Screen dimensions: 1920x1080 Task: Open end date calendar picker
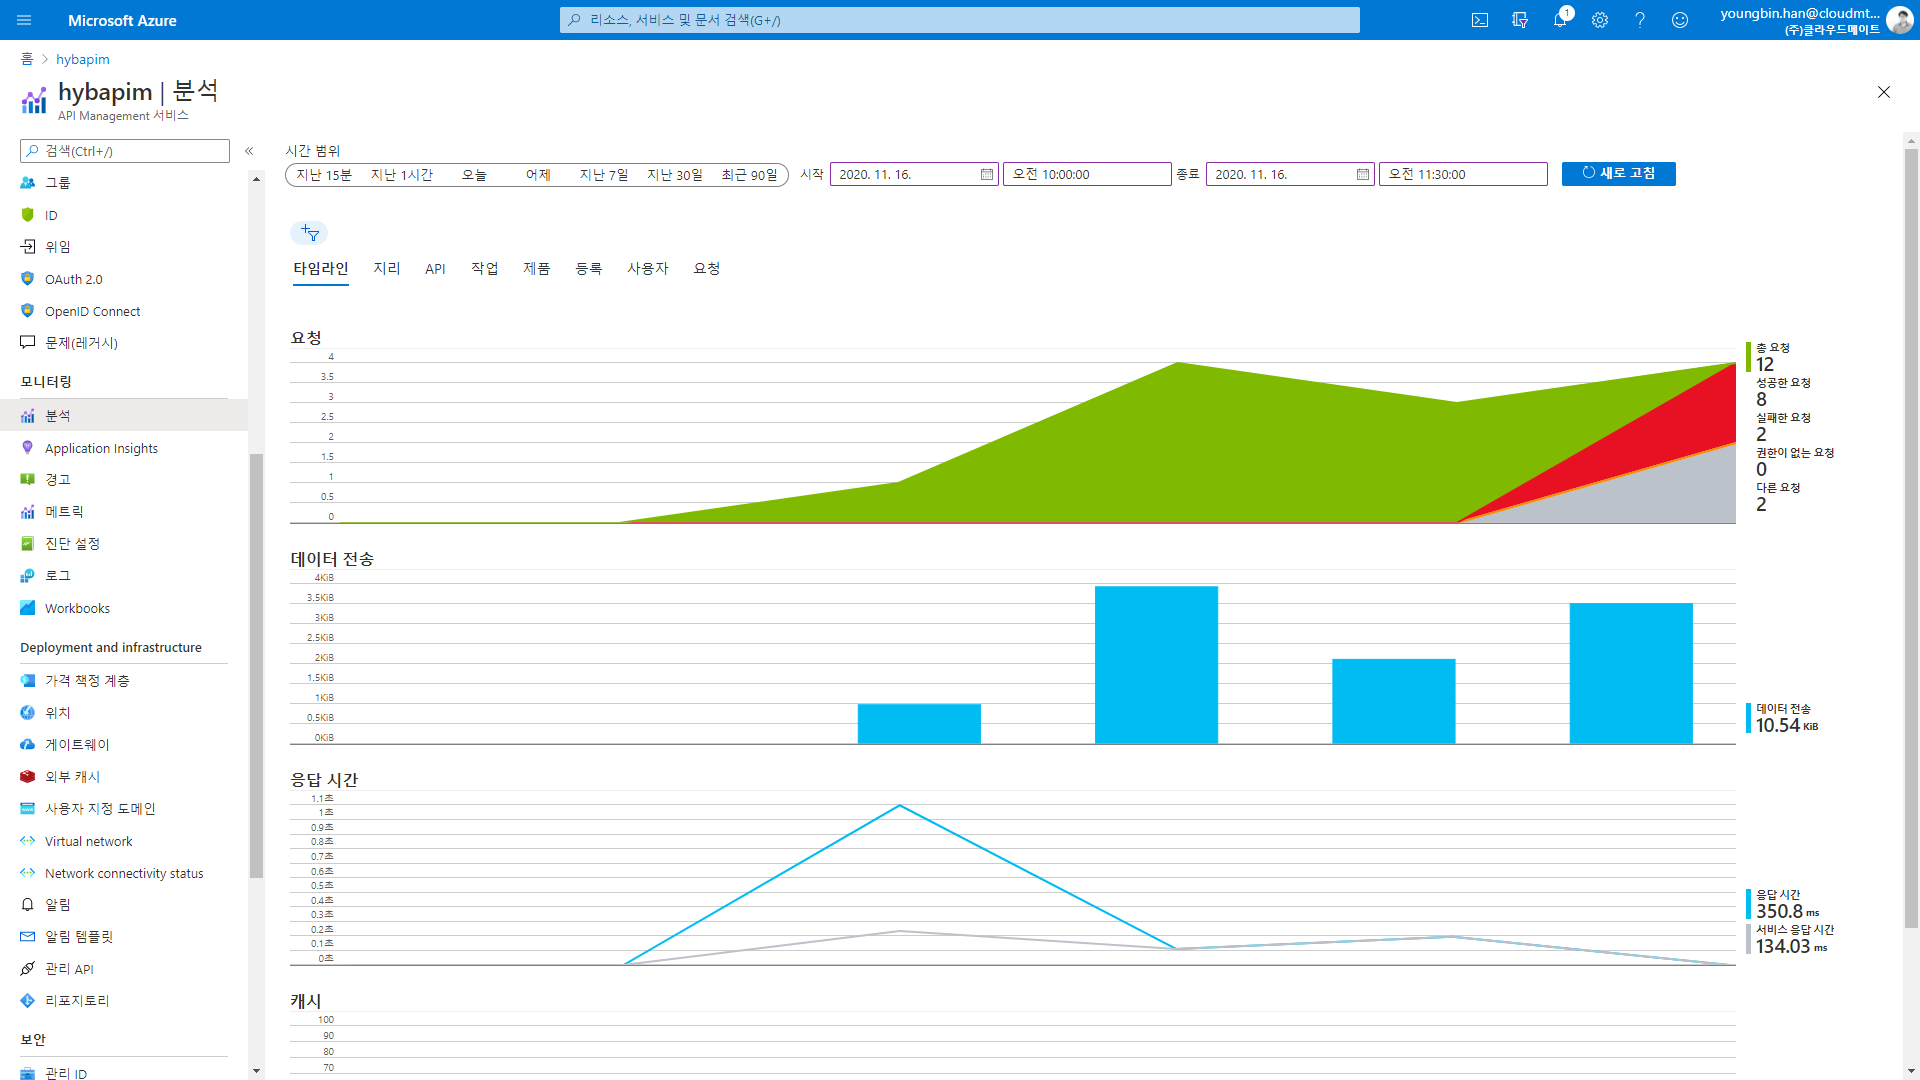point(1362,174)
